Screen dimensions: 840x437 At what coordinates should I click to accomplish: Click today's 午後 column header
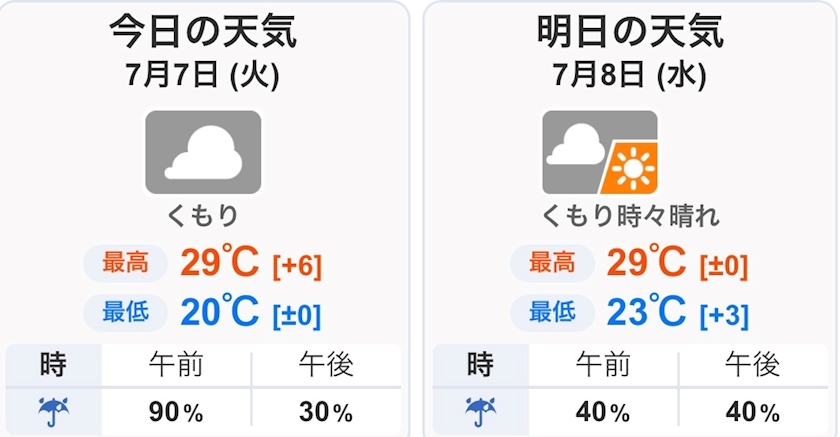pos(326,365)
